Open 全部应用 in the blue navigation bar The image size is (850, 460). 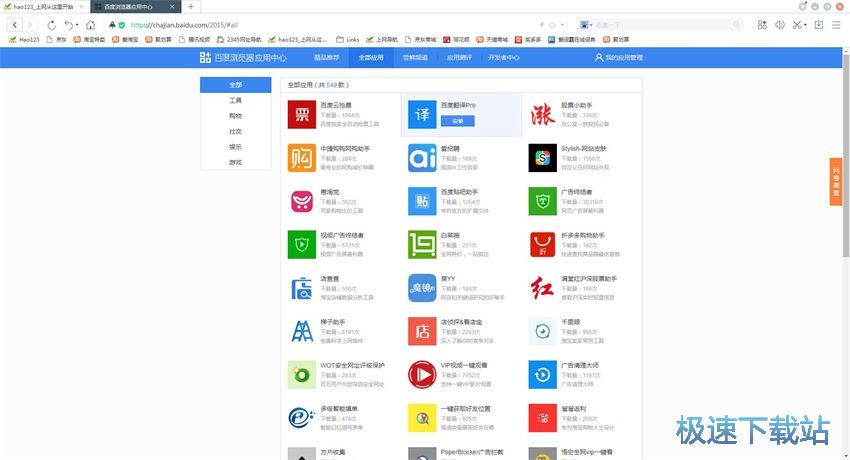pos(371,57)
